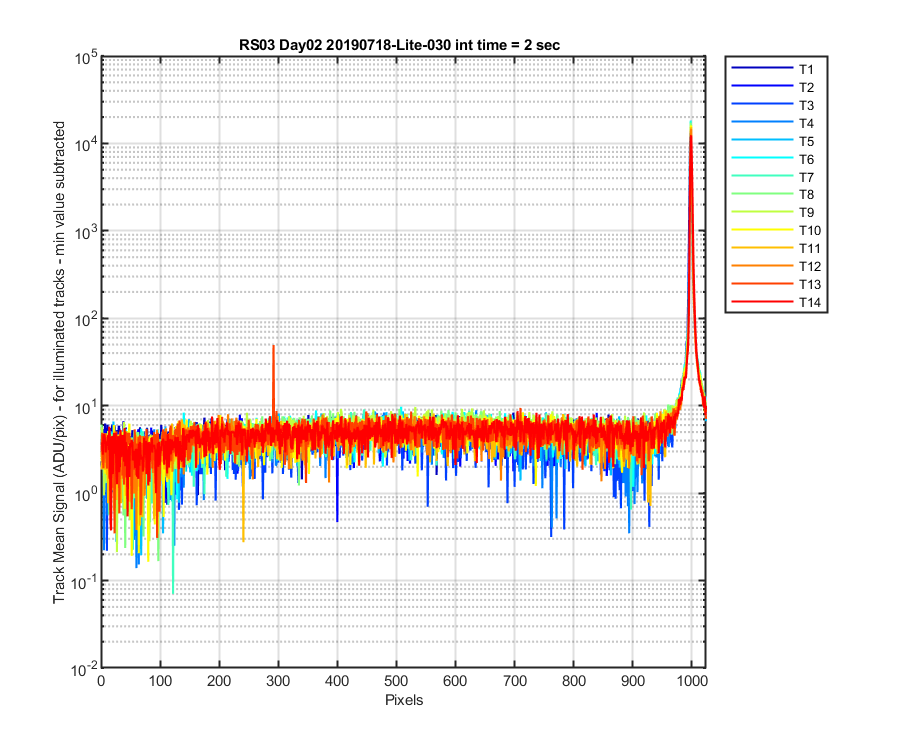Click the cyan T6 line sample in legend

pyautogui.click(x=762, y=157)
